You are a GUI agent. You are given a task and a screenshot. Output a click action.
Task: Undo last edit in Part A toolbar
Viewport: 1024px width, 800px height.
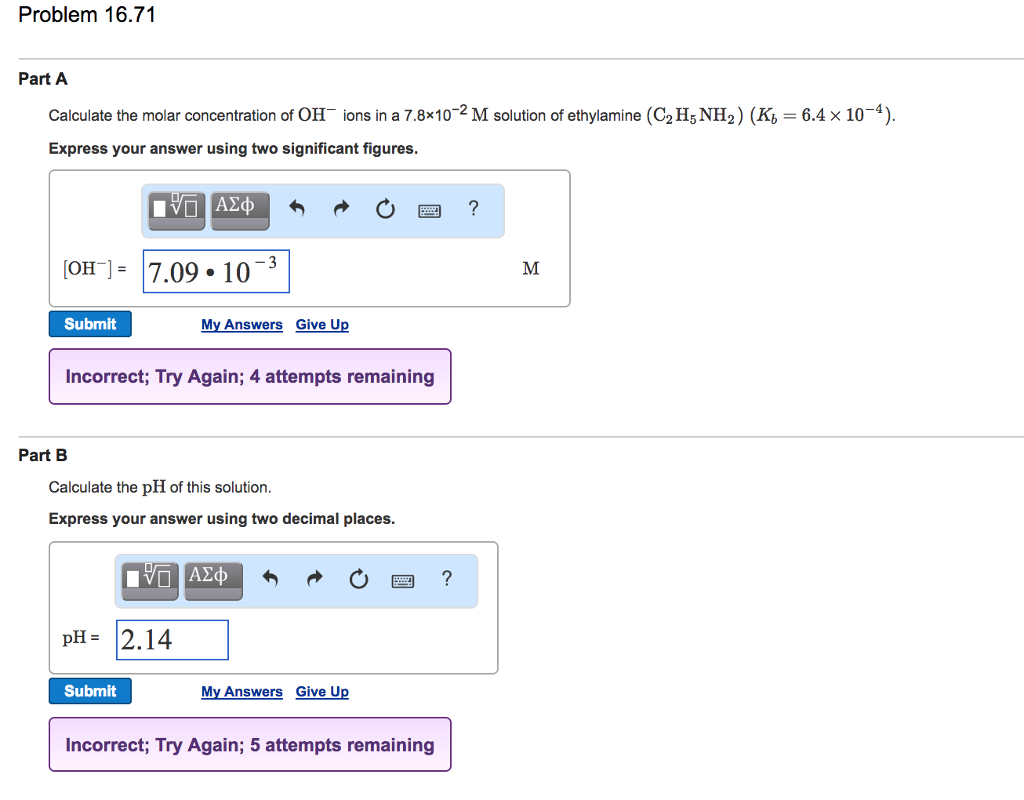point(297,208)
